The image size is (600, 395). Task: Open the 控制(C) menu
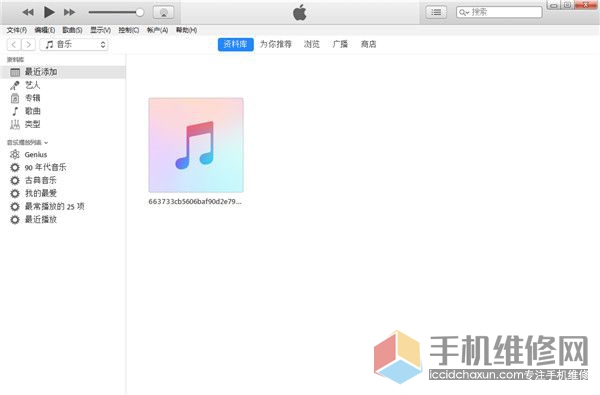(129, 30)
